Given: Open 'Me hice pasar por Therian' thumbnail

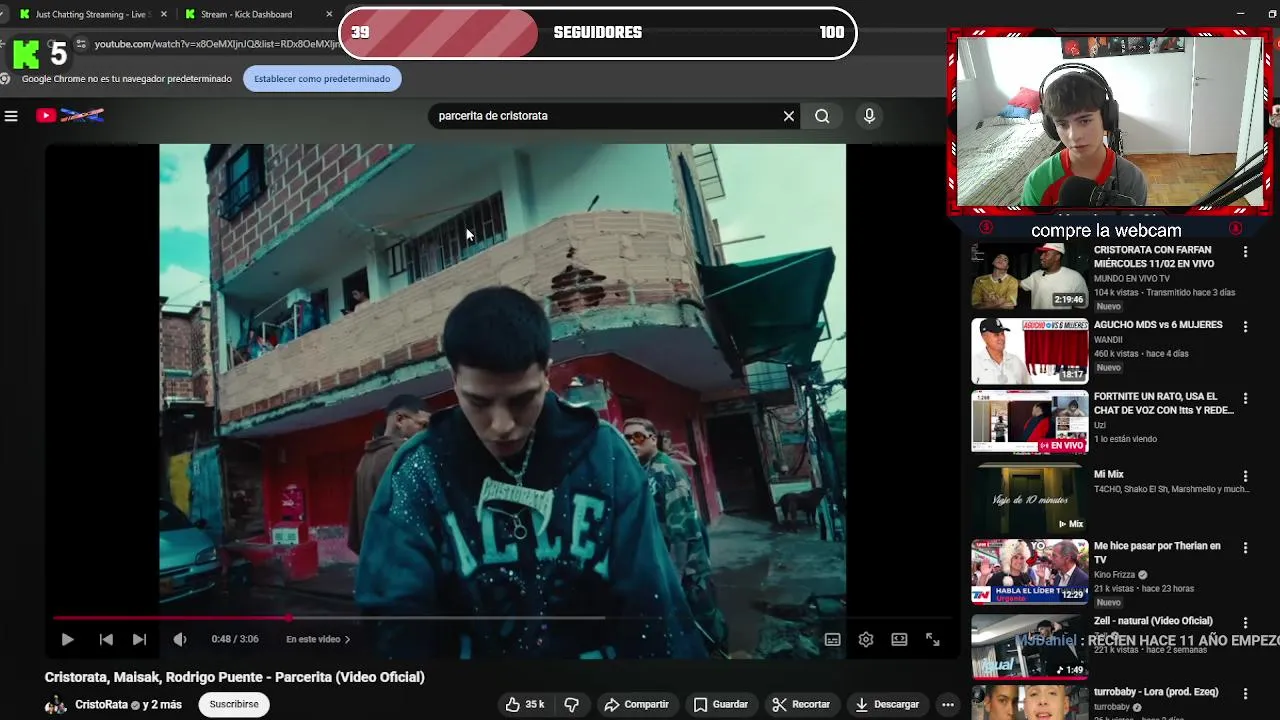Looking at the screenshot, I should tap(1029, 572).
